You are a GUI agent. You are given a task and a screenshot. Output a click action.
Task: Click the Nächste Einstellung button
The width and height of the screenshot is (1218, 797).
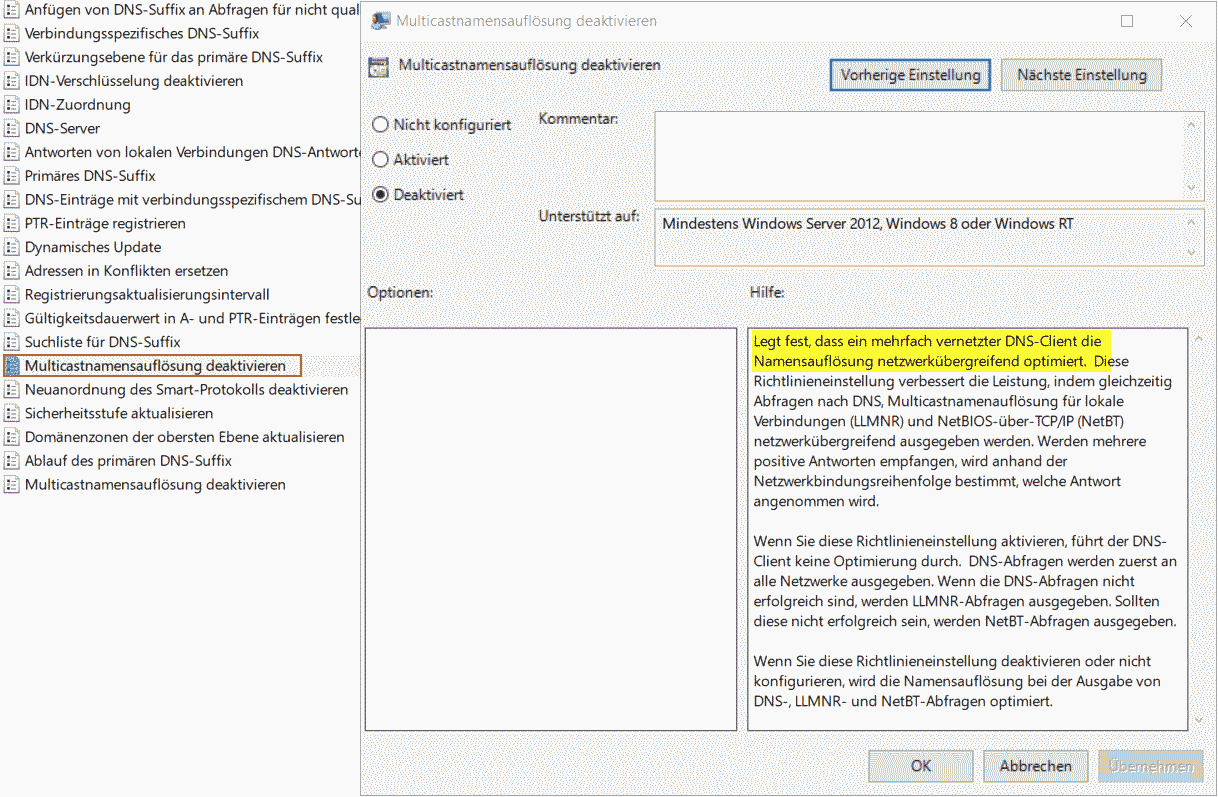point(1081,75)
